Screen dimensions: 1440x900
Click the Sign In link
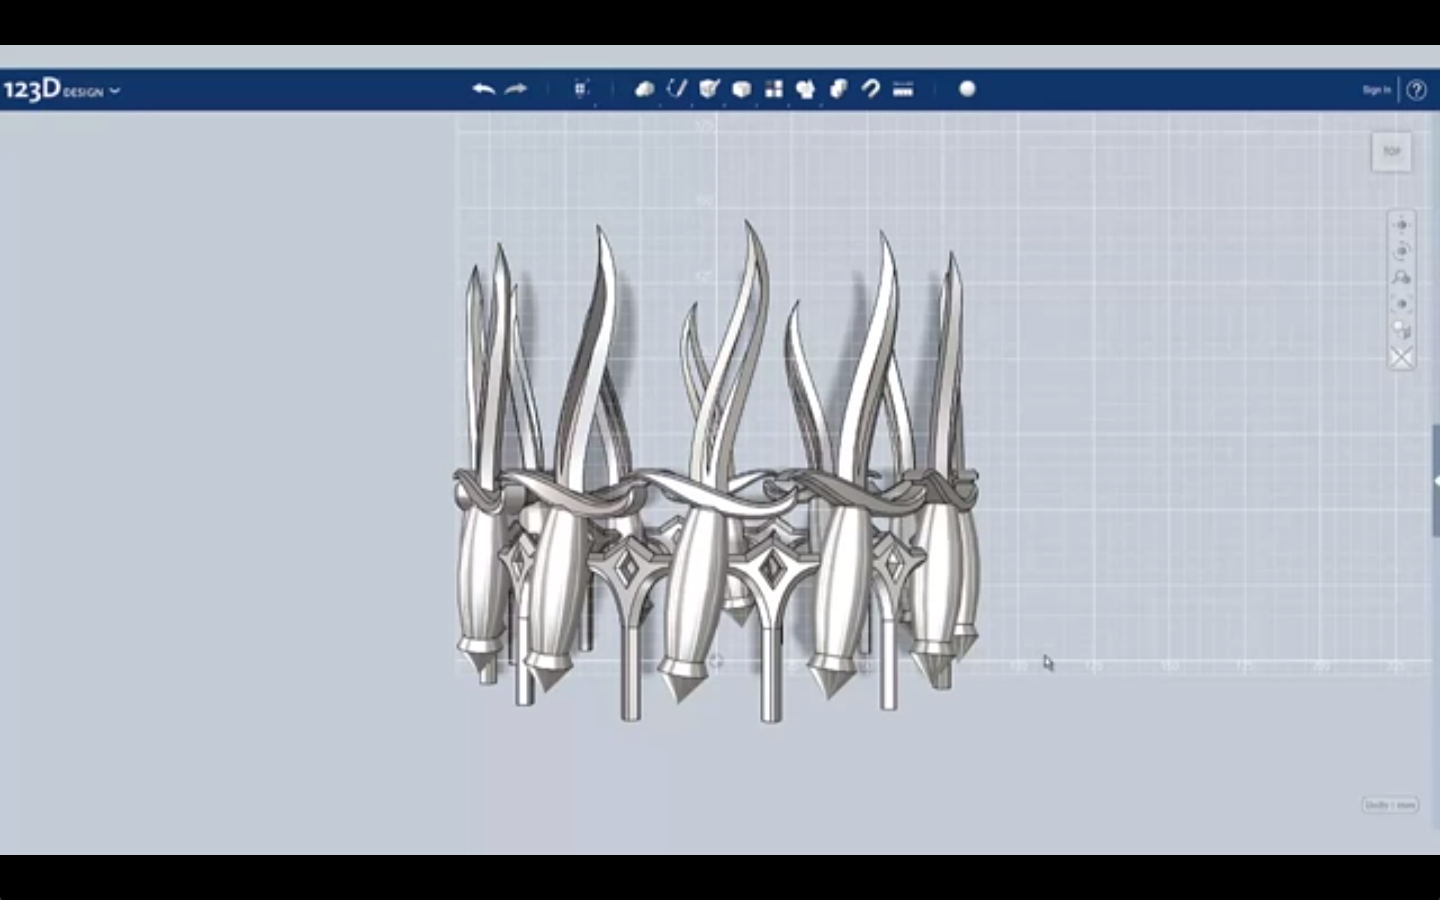pyautogui.click(x=1376, y=90)
